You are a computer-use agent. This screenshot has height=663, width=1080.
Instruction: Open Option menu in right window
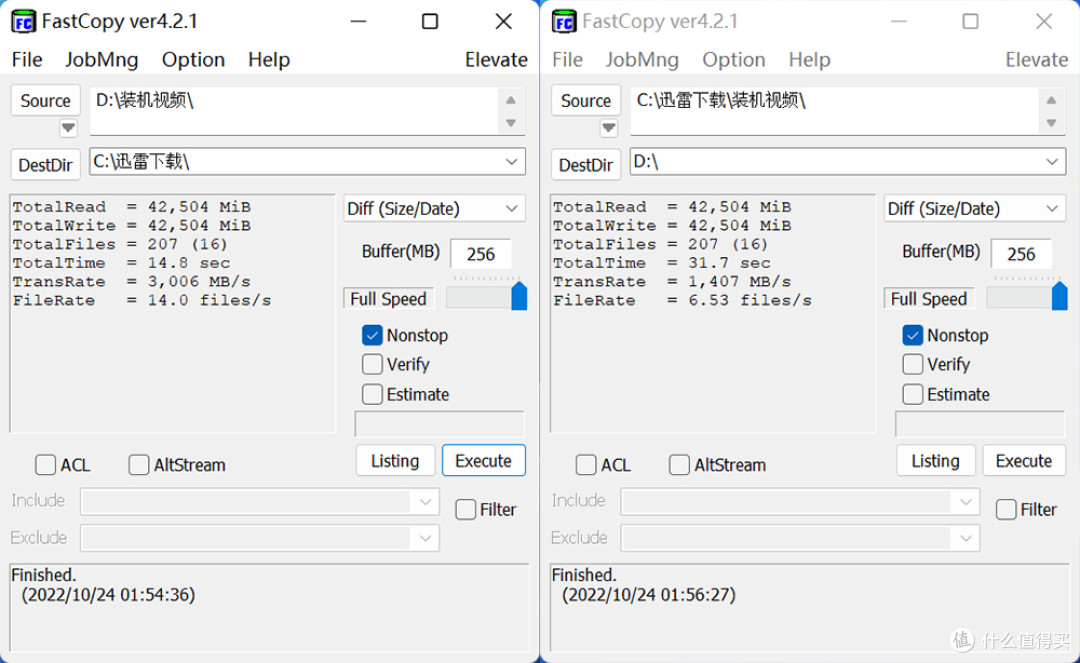click(734, 60)
